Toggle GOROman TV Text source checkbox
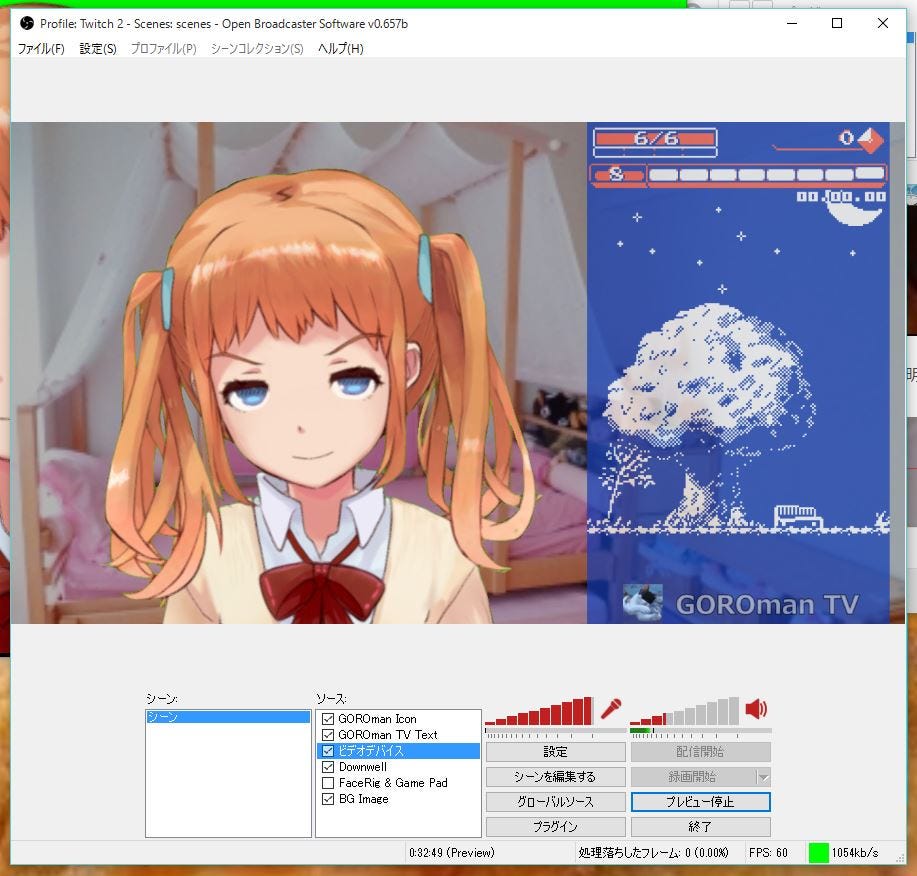 pyautogui.click(x=328, y=734)
